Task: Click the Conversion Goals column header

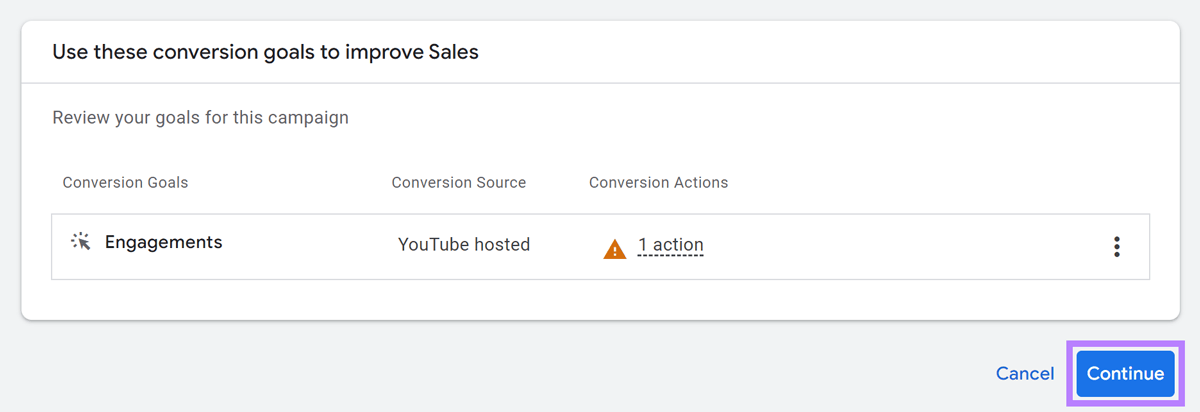Action: click(x=125, y=182)
